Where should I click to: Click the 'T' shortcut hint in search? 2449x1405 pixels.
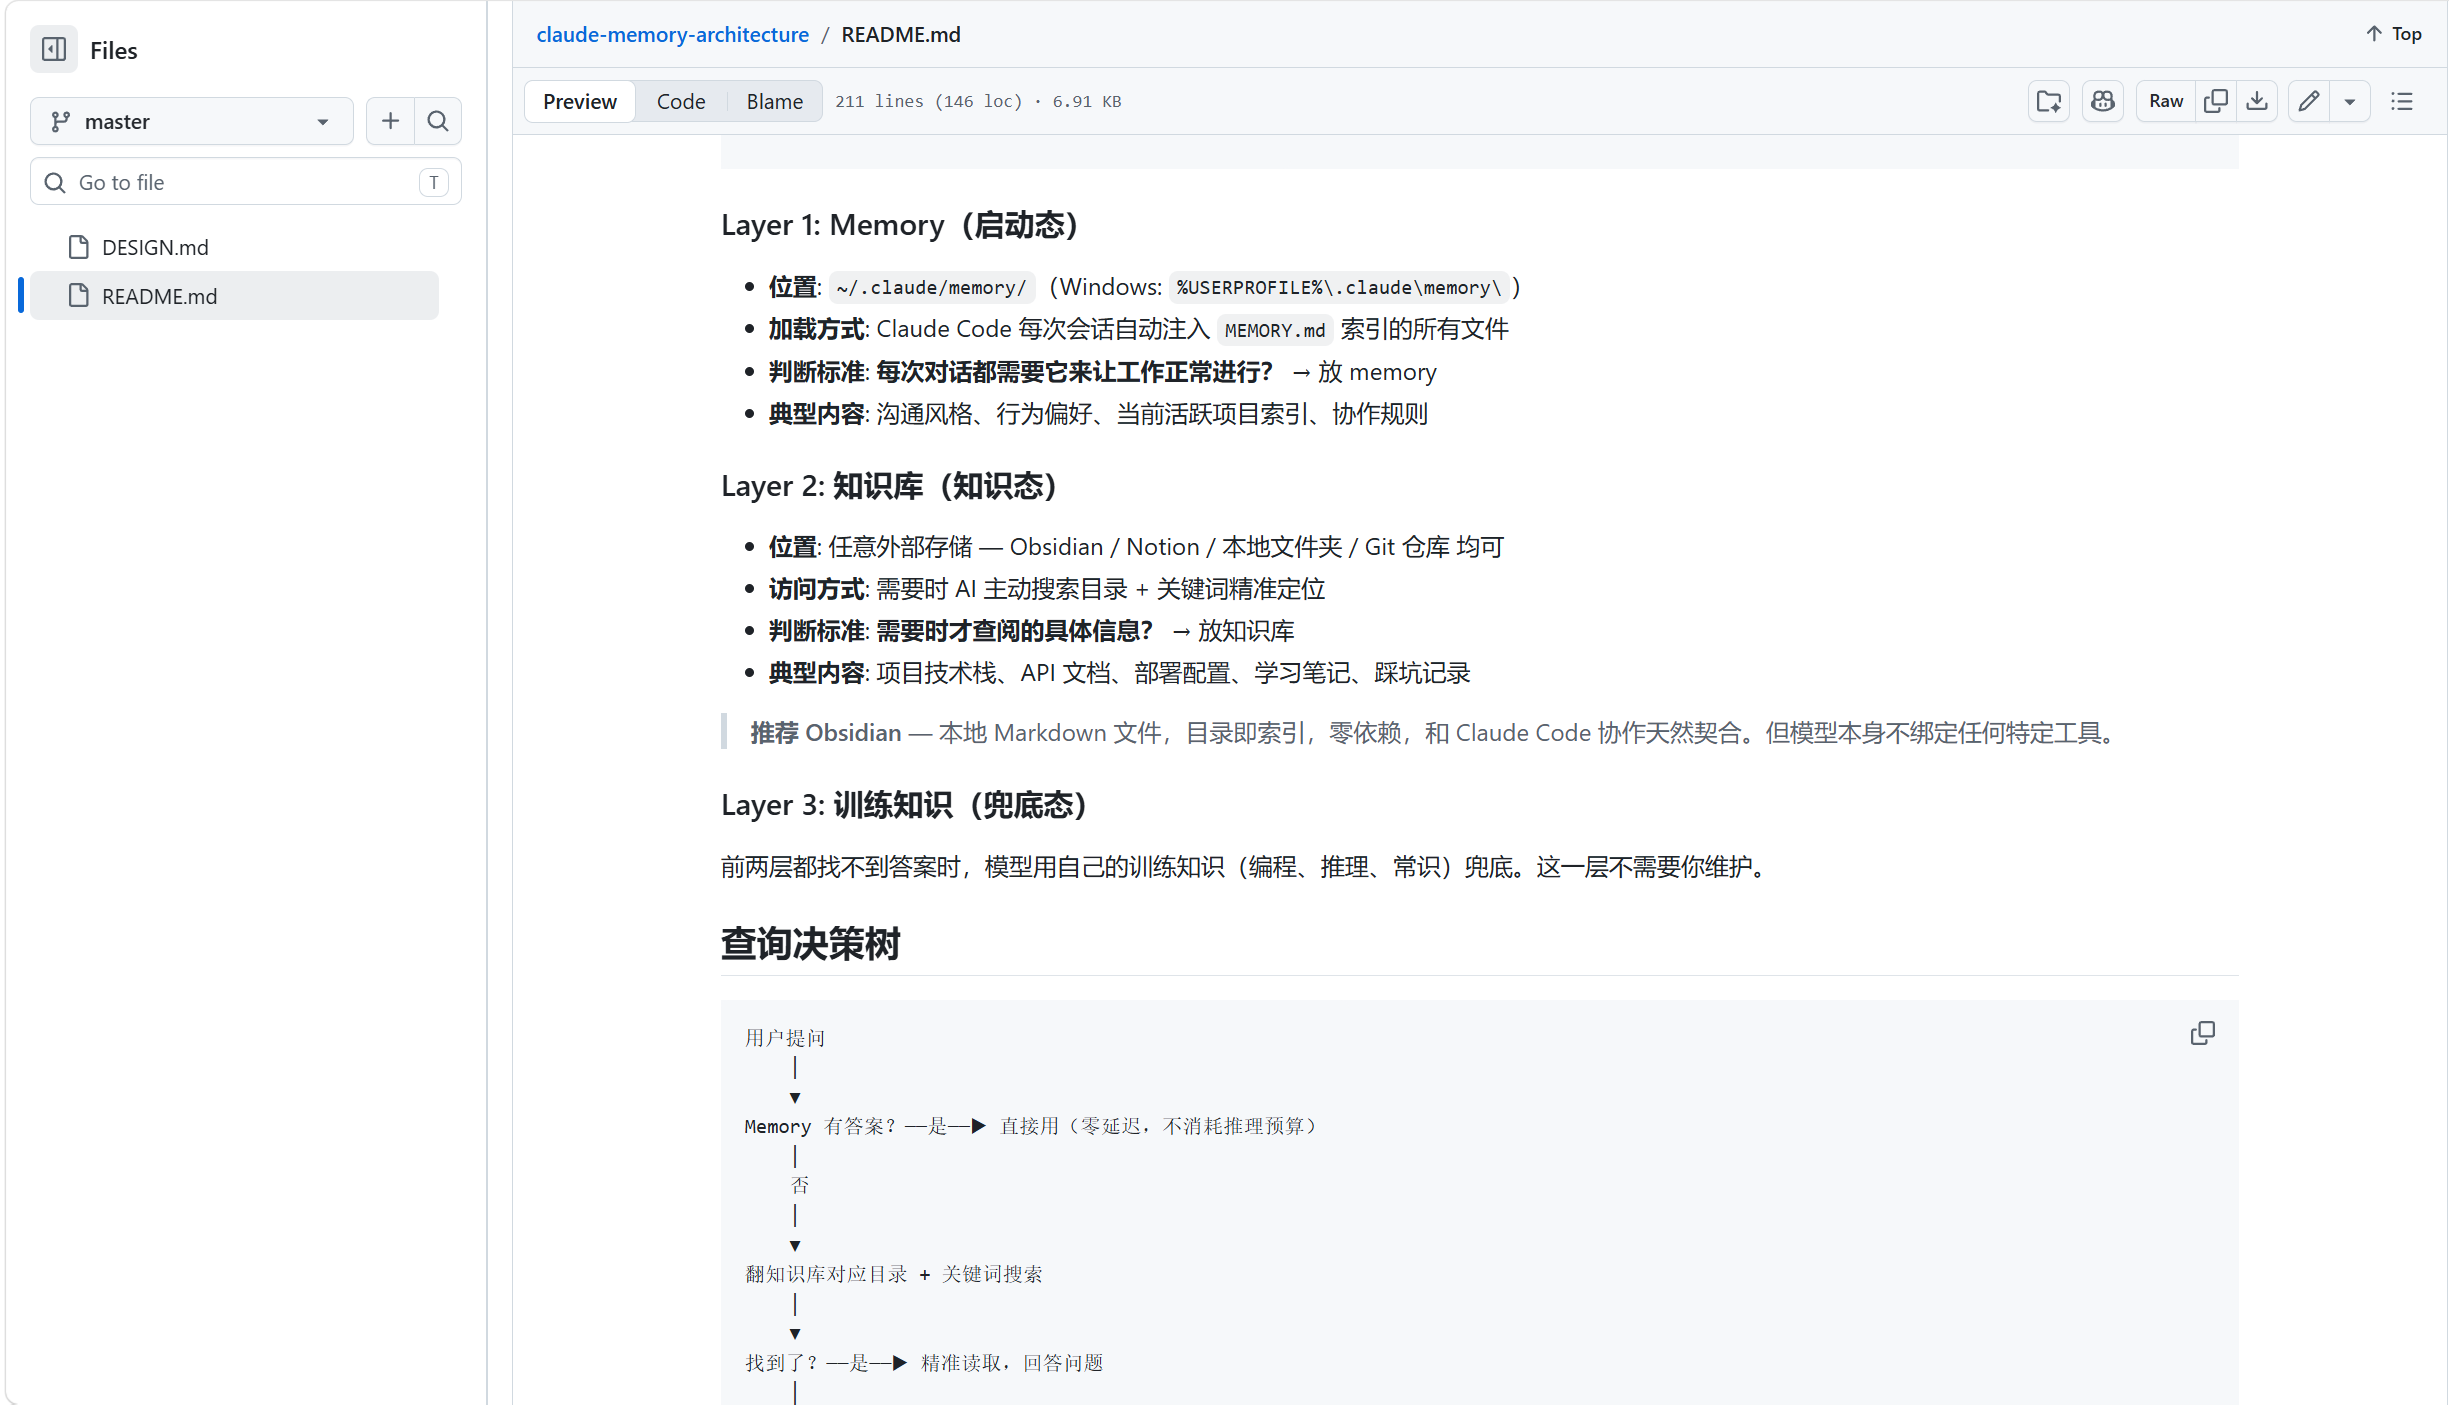[433, 182]
